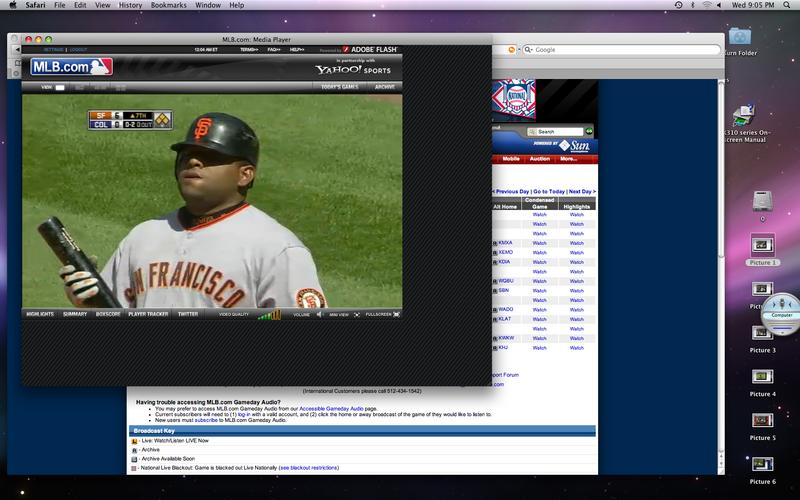Open the More... tab on MLB site

[568, 159]
